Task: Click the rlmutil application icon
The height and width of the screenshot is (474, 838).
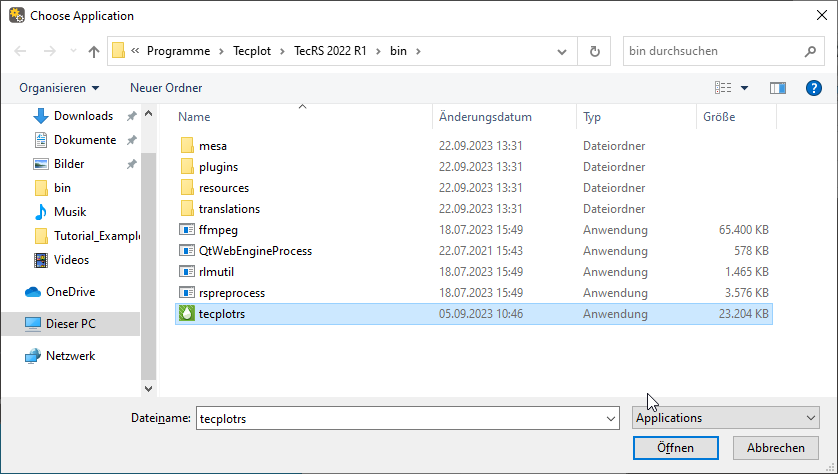Action: point(187,271)
